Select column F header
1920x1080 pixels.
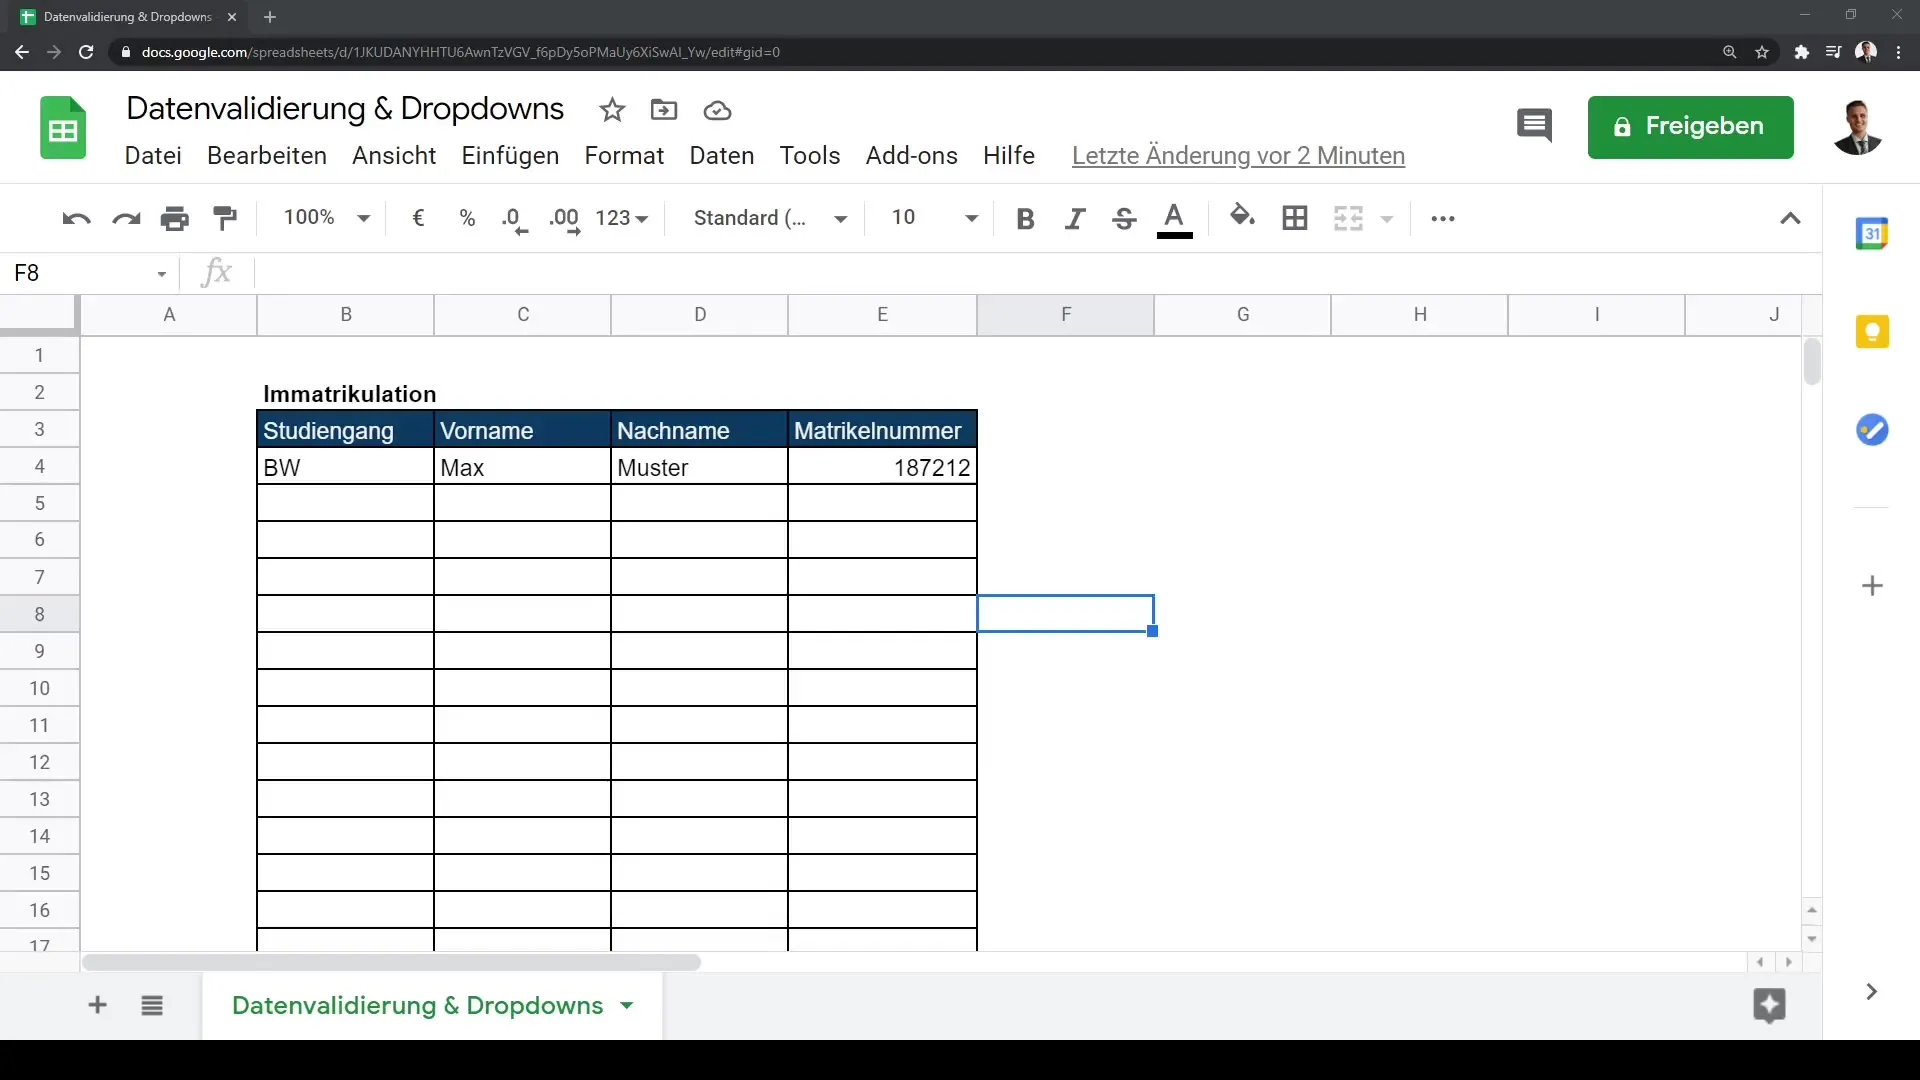pos(1065,315)
